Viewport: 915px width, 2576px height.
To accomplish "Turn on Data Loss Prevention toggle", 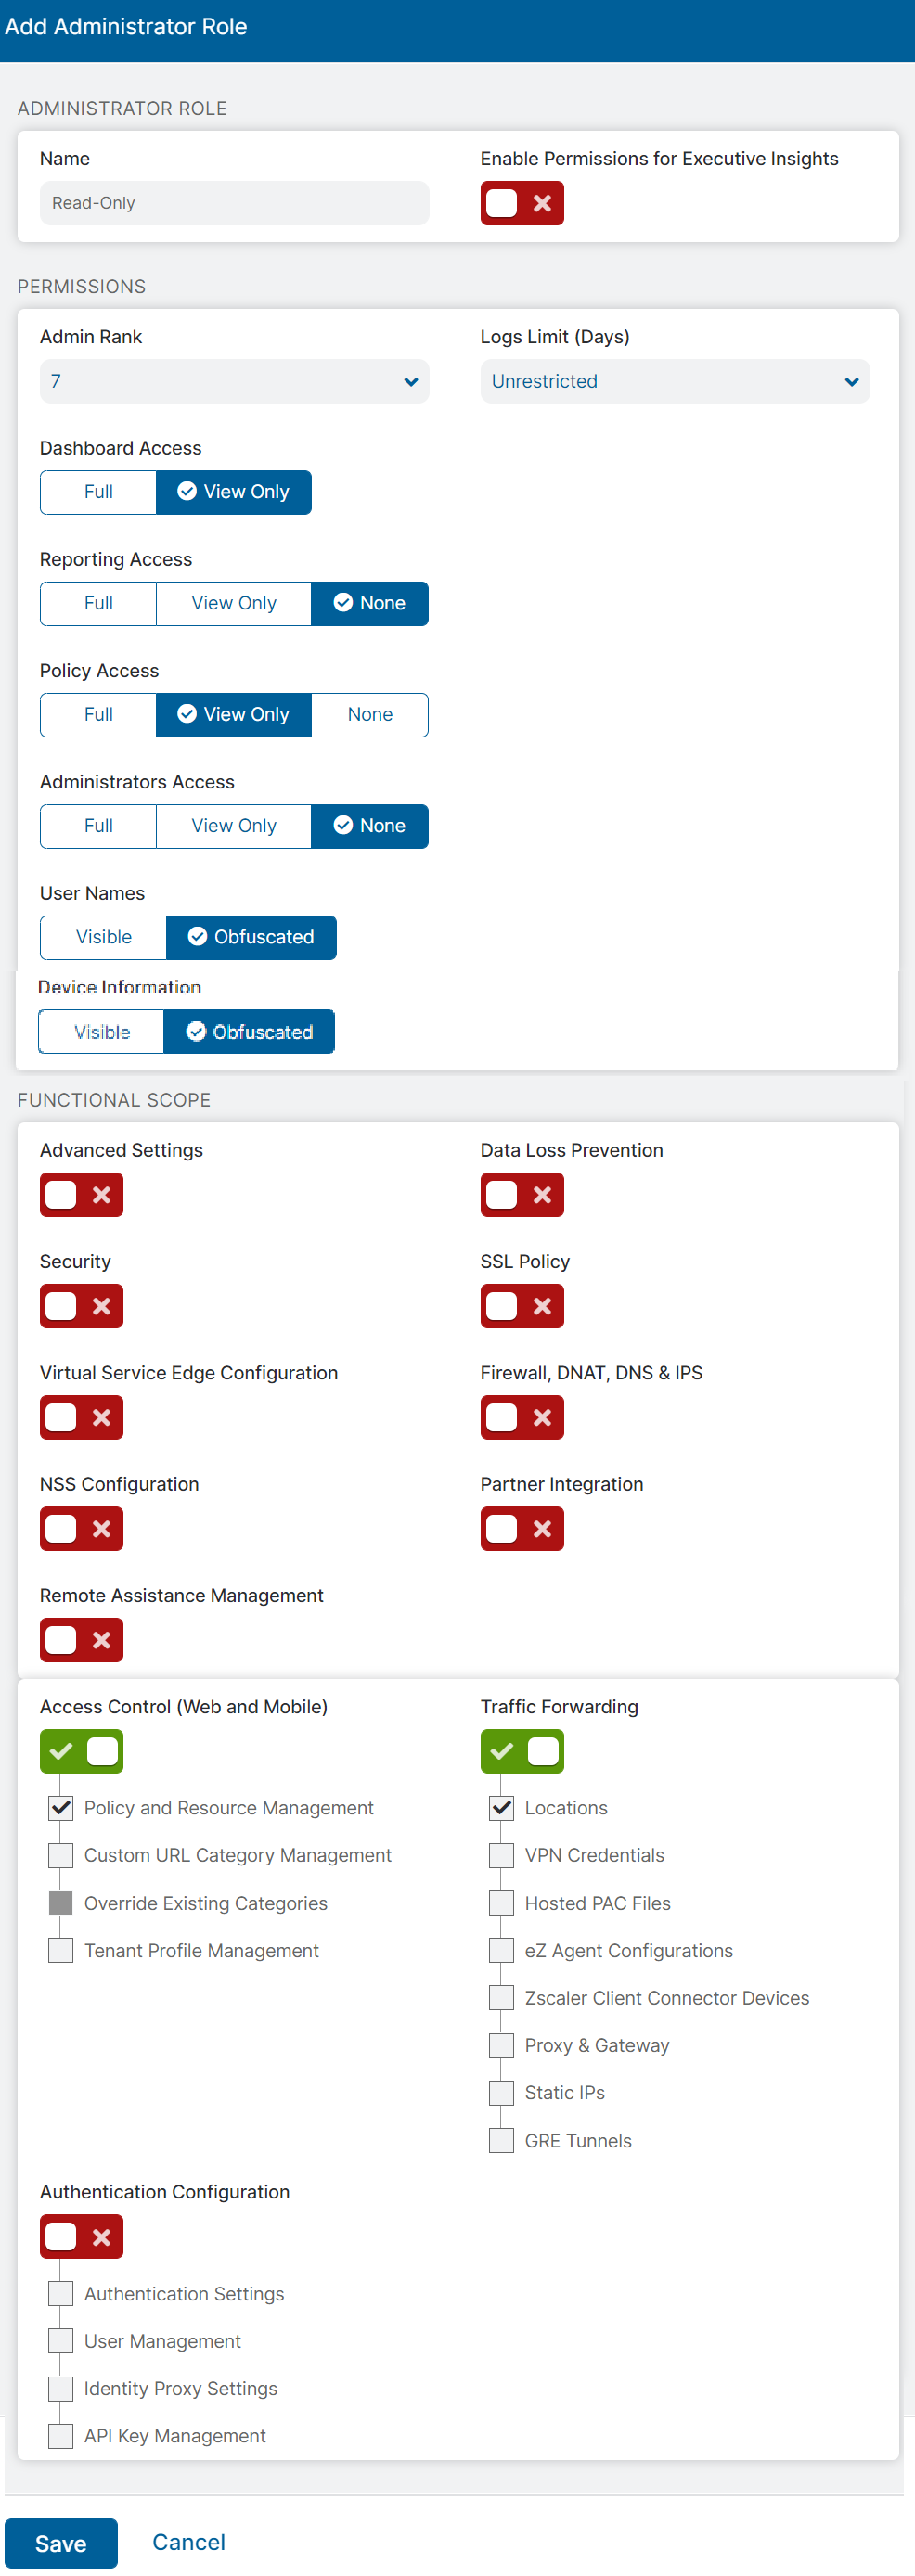I will (521, 1195).
